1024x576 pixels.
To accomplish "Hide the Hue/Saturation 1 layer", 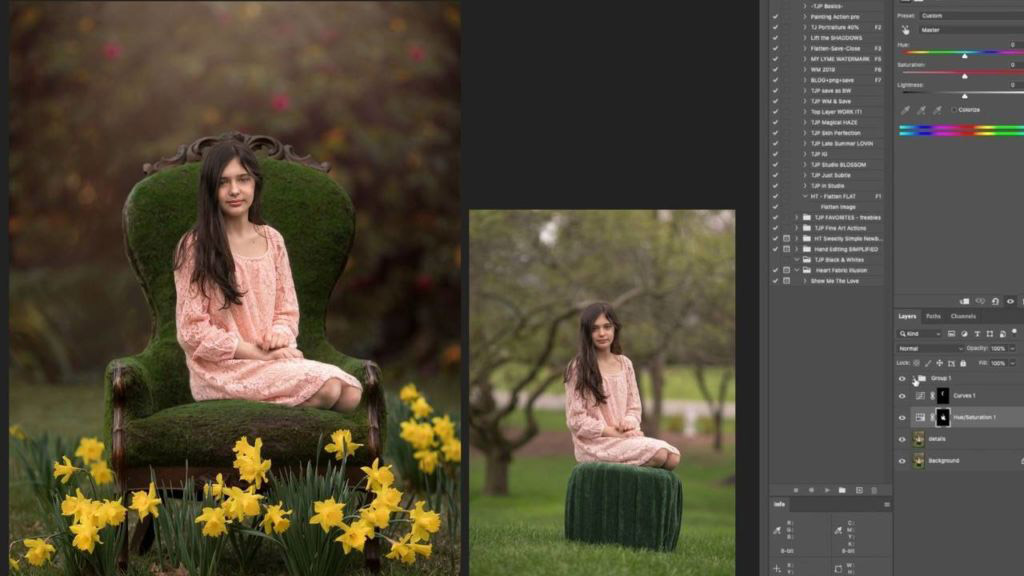I will click(902, 417).
